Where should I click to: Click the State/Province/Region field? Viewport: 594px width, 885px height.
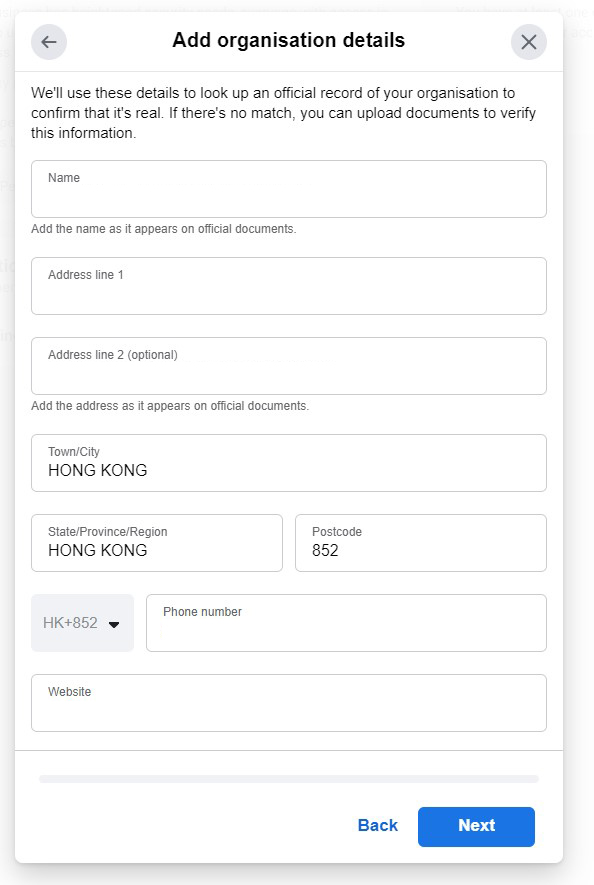pyautogui.click(x=157, y=543)
